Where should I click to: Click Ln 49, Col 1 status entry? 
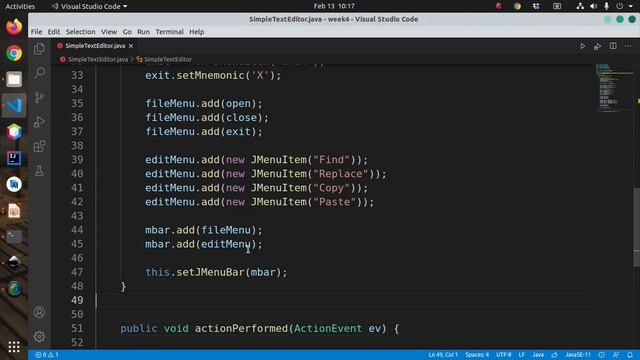click(x=443, y=355)
